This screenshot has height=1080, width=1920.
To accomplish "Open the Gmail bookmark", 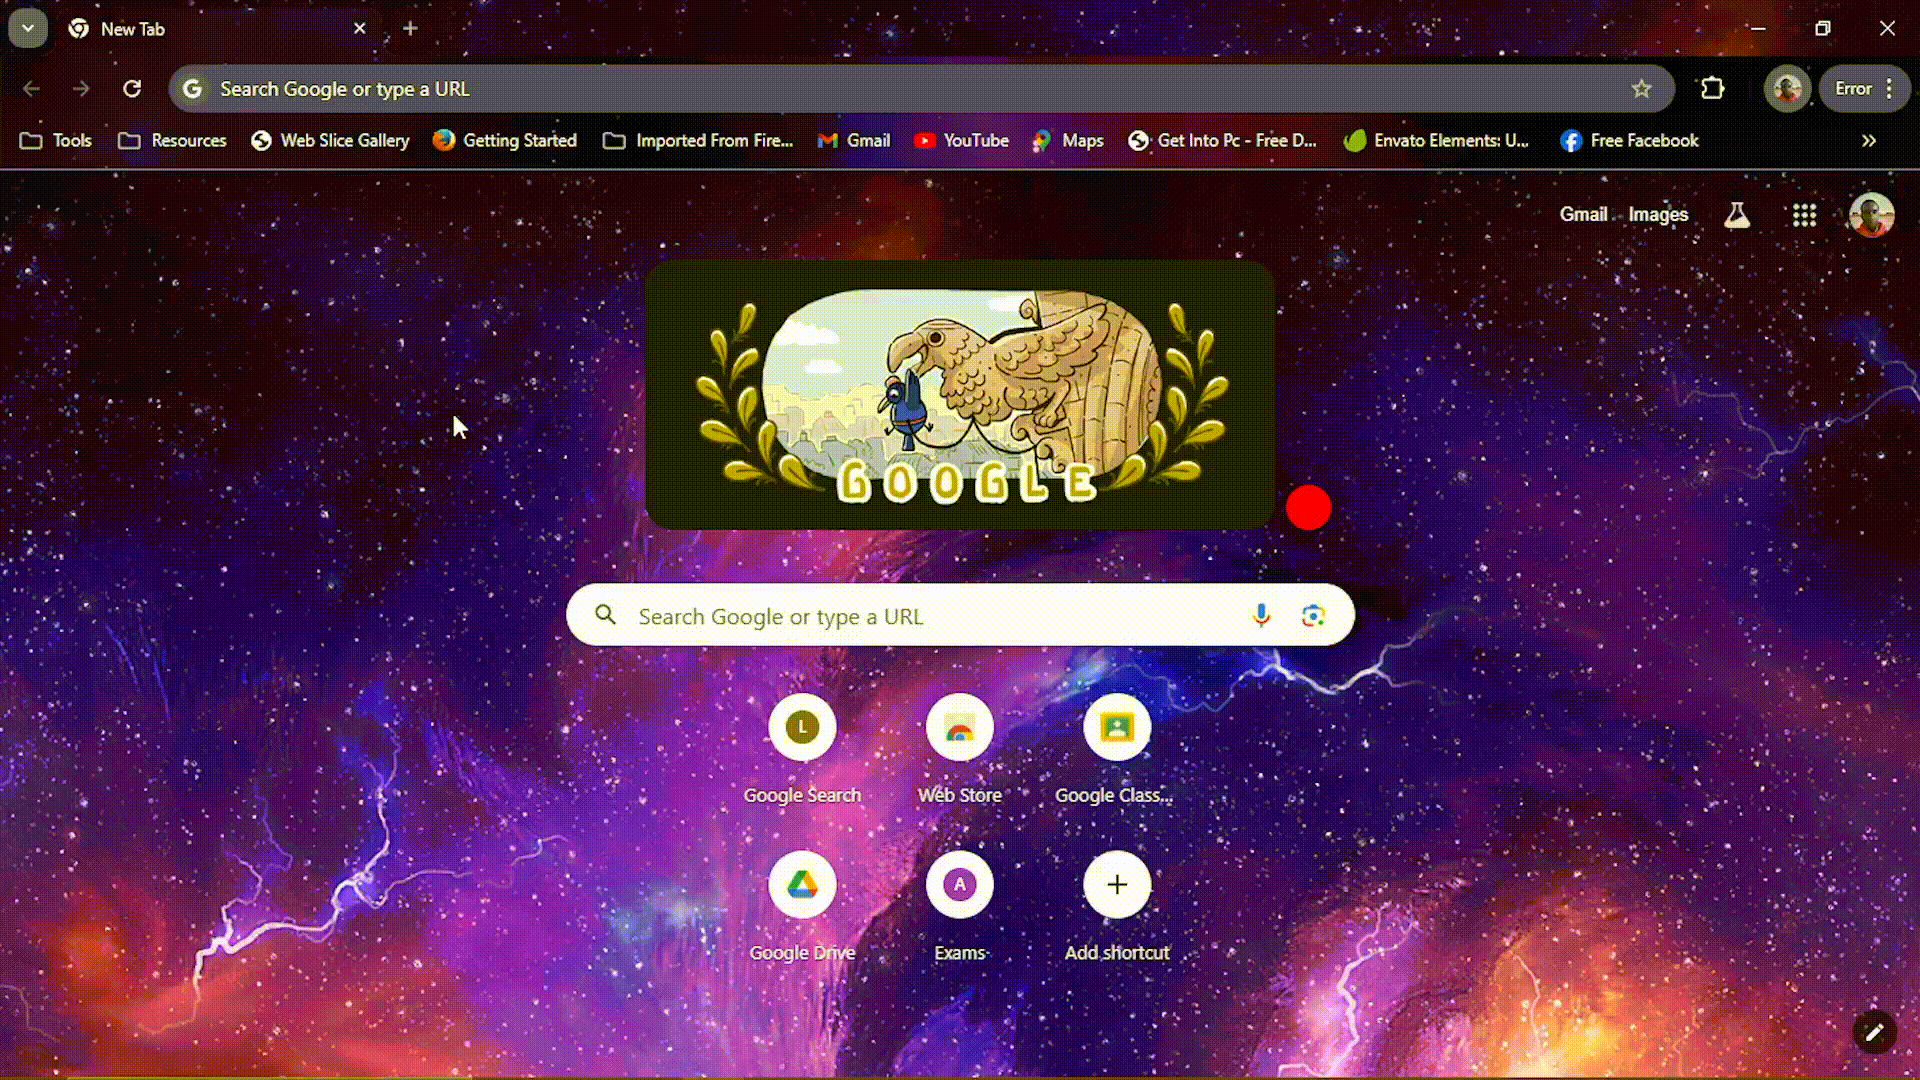I will point(854,141).
